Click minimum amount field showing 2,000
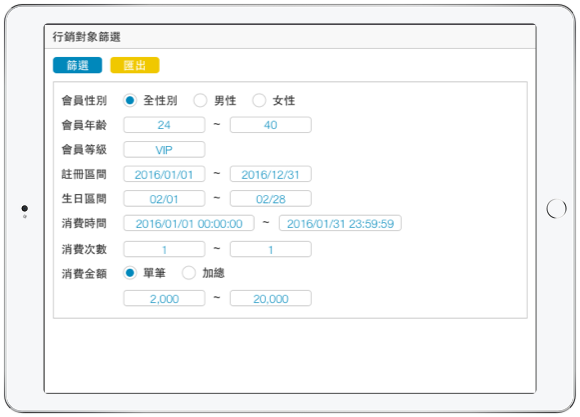The height and width of the screenshot is (417, 580). pos(164,298)
